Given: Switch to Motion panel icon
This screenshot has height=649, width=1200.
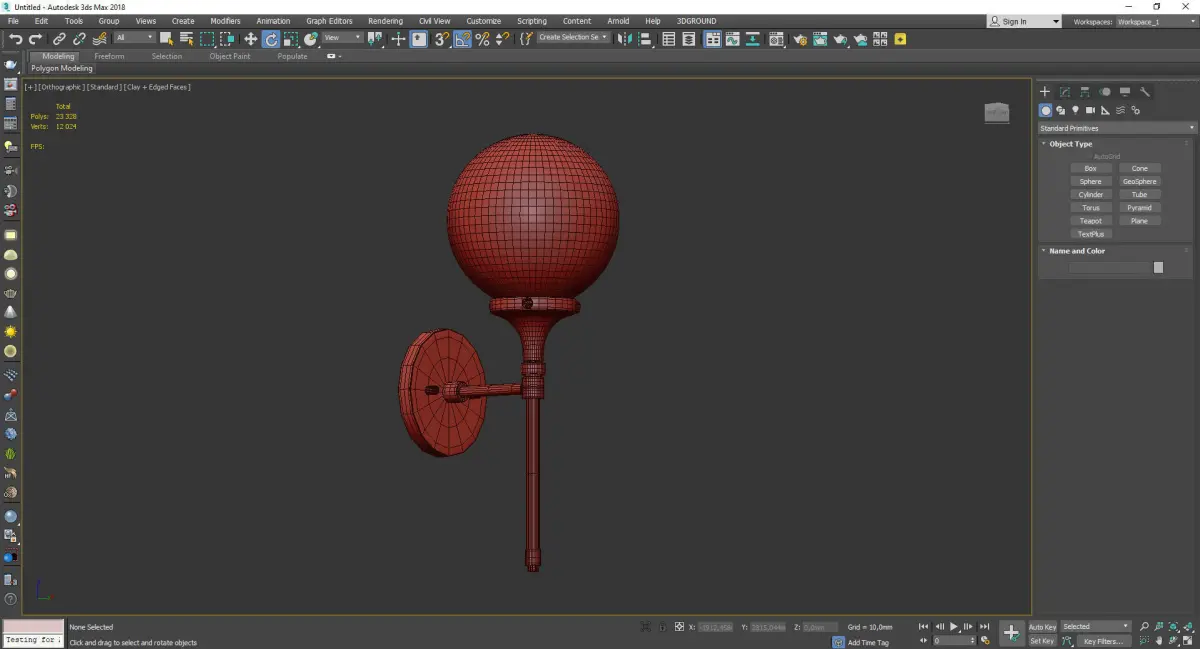Looking at the screenshot, I should pyautogui.click(x=1105, y=91).
